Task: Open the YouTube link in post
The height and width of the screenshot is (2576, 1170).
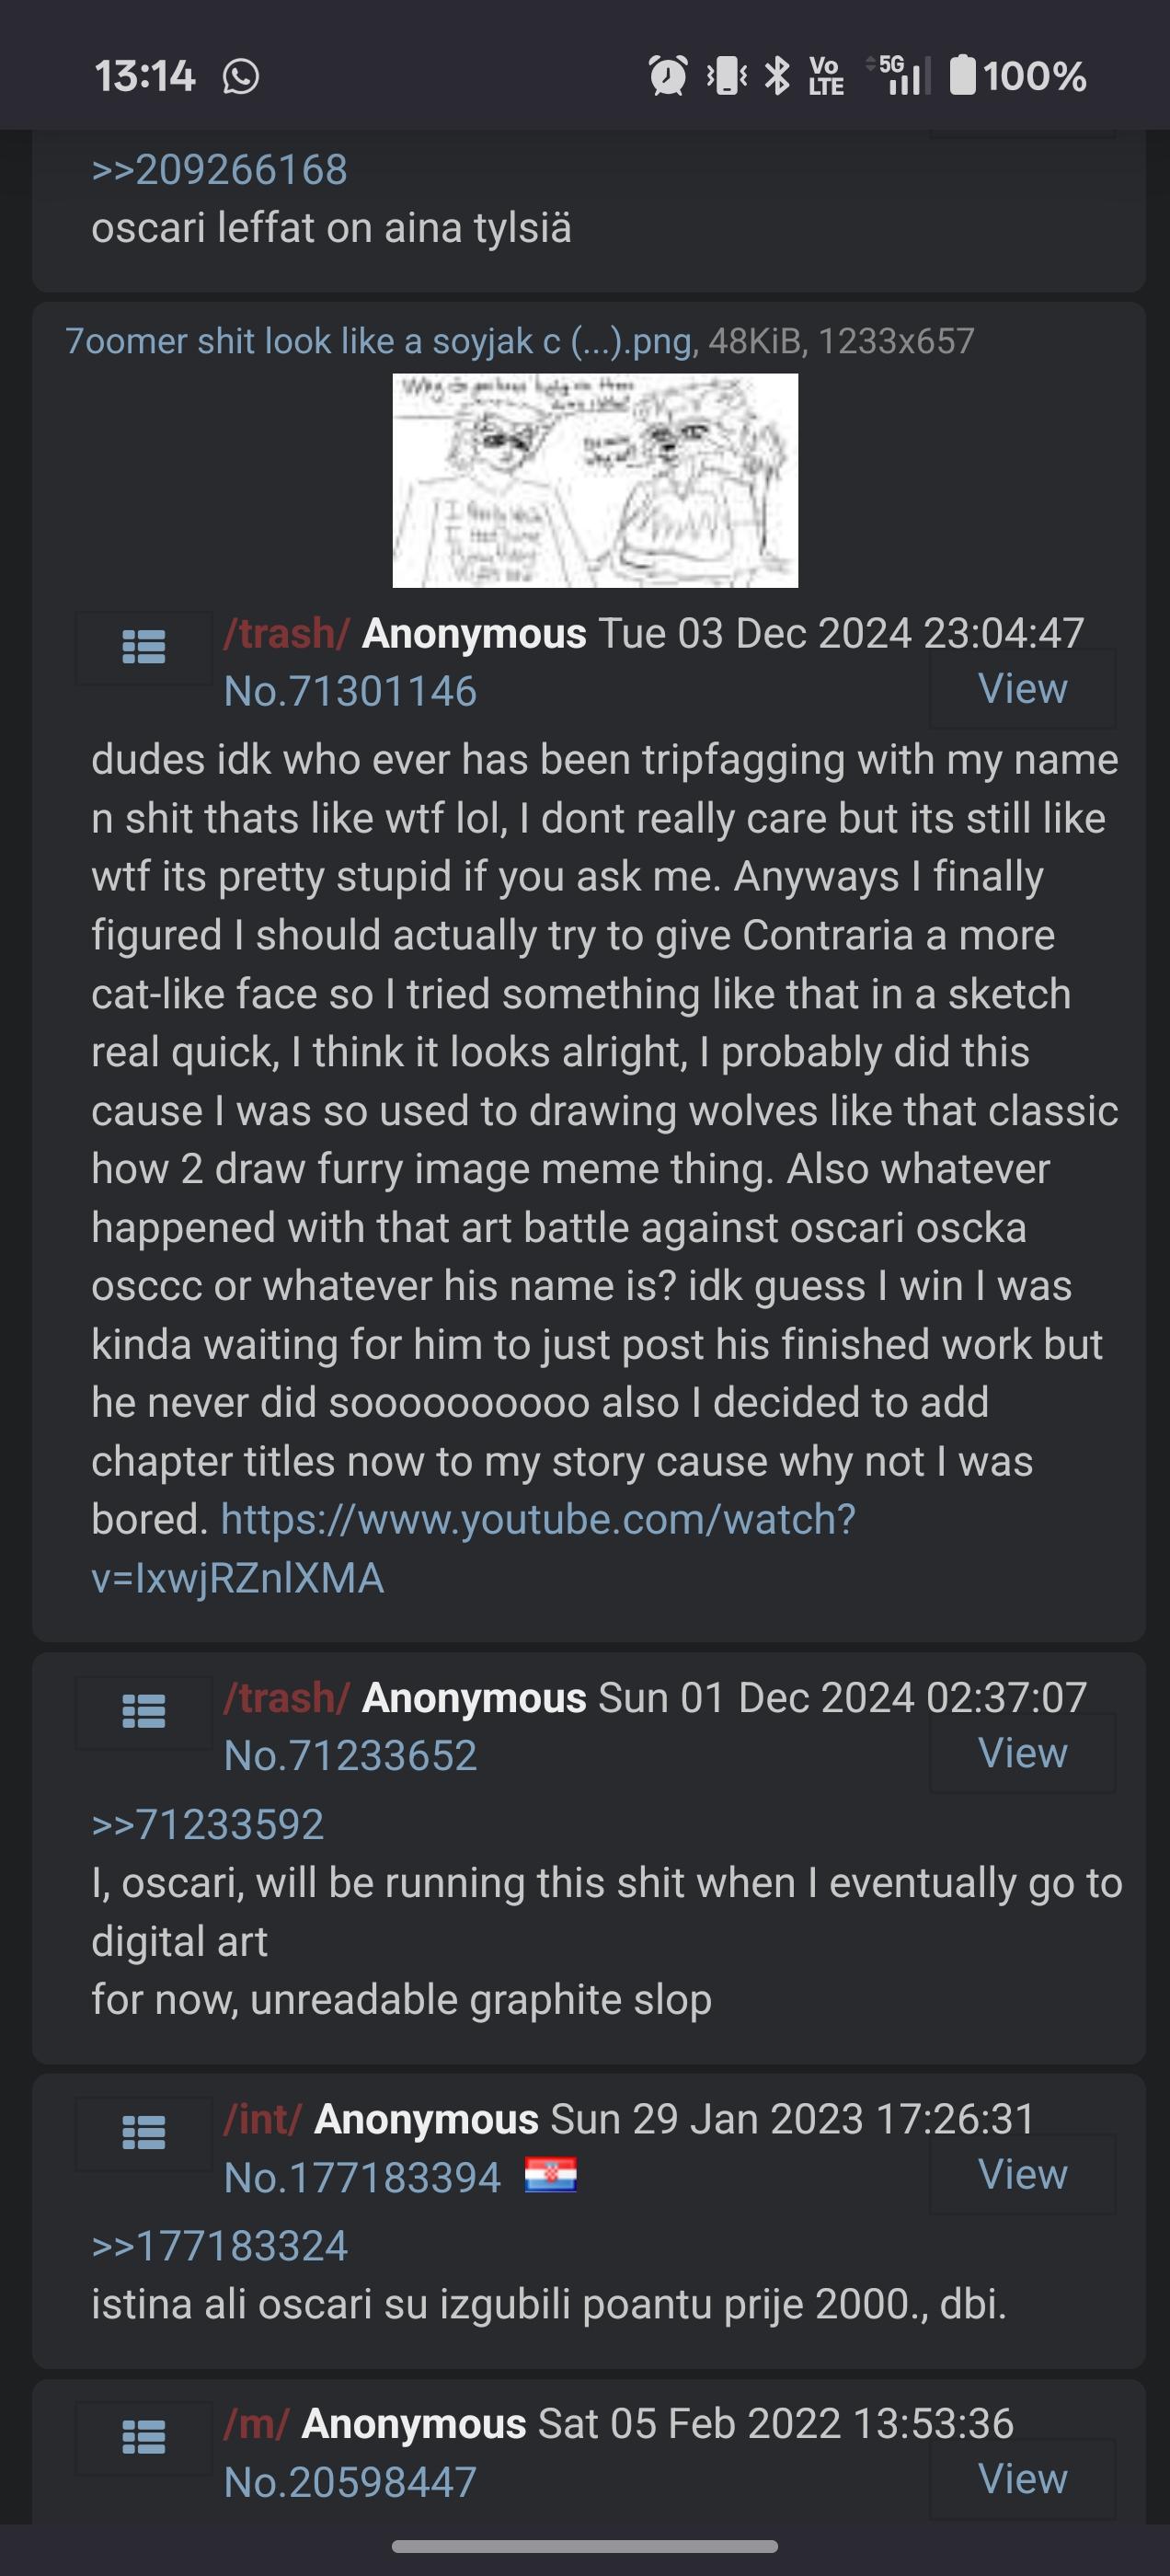Action: click(x=474, y=1548)
